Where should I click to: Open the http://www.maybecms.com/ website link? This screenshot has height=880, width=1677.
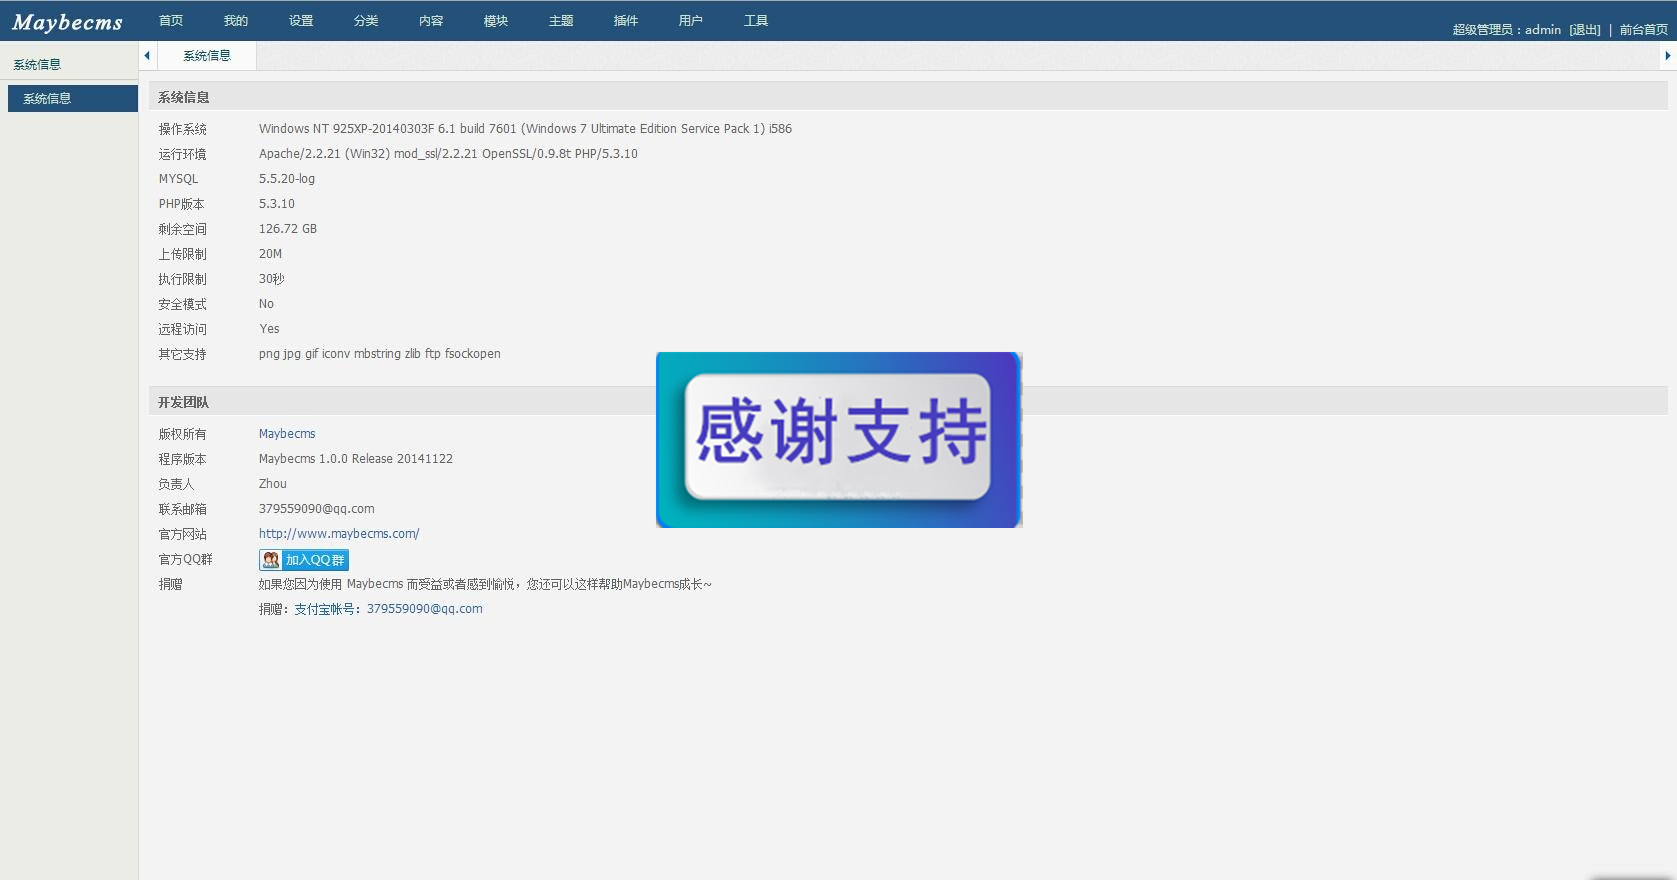(x=339, y=534)
